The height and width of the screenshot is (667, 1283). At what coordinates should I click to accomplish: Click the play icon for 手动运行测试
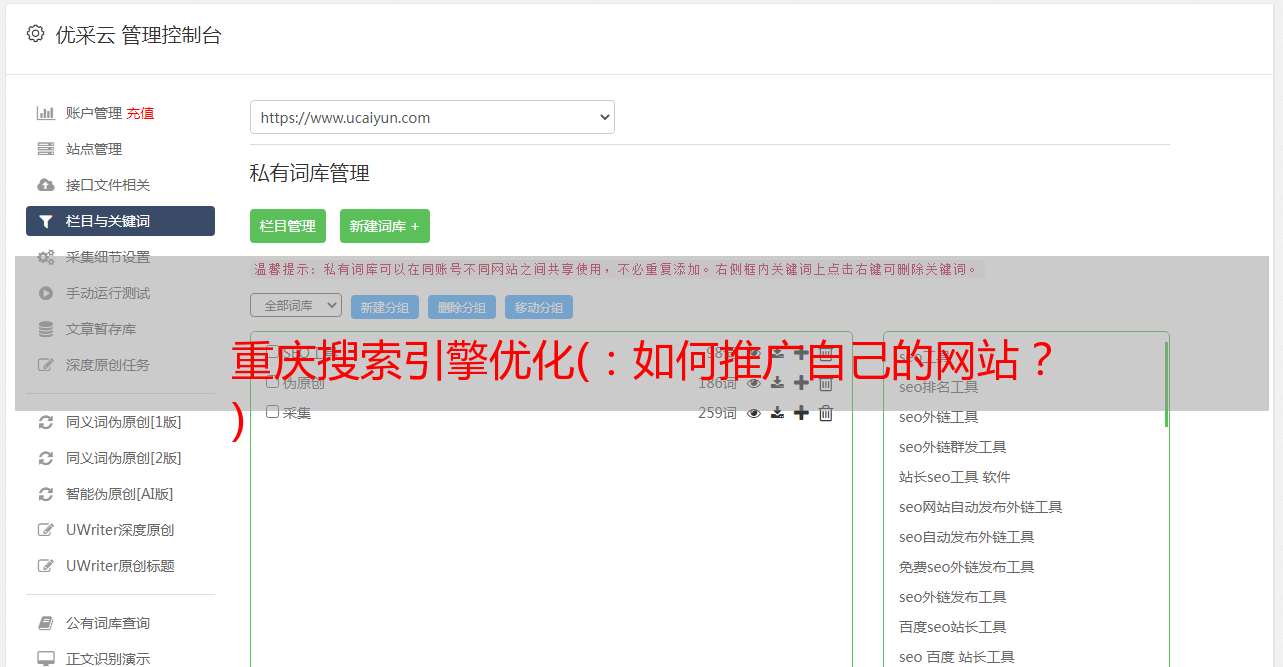point(46,293)
